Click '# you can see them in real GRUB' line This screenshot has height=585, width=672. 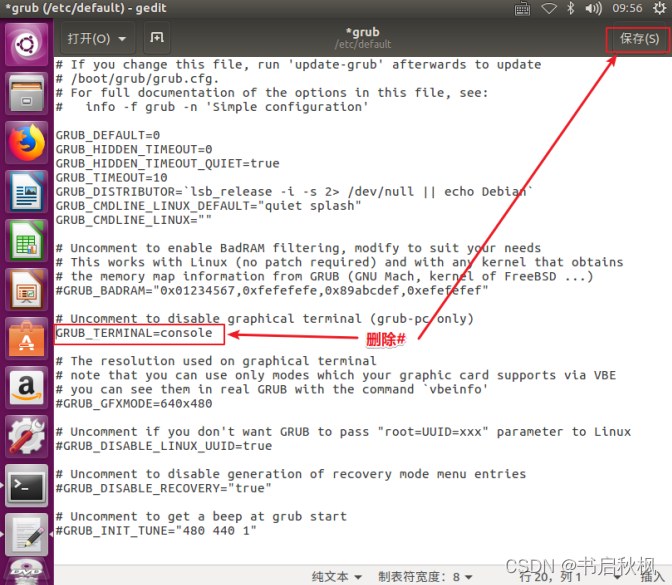click(272, 390)
